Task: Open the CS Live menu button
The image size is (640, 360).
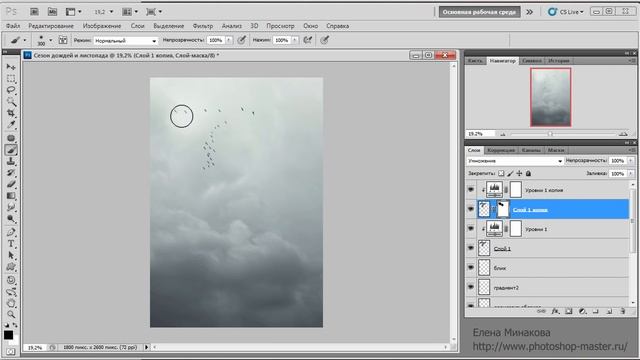Action: (x=566, y=12)
